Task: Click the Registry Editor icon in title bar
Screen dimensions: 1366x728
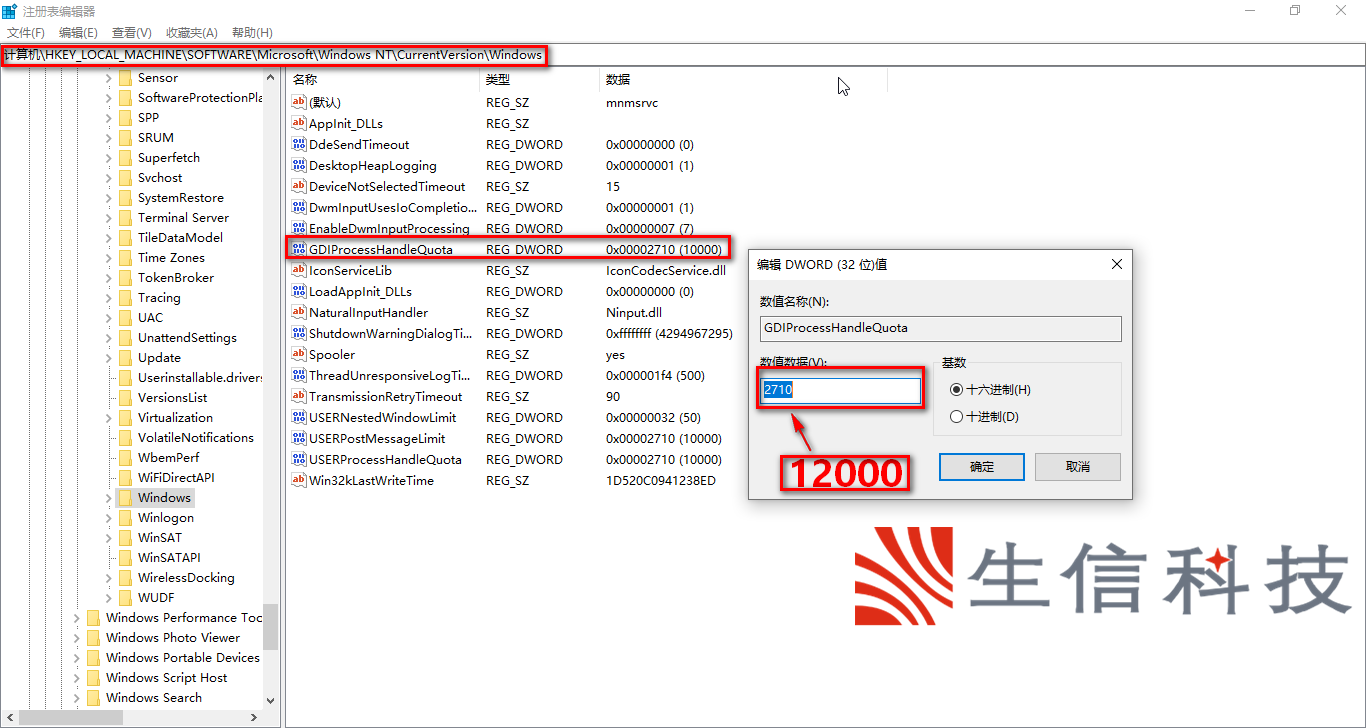Action: 11,10
